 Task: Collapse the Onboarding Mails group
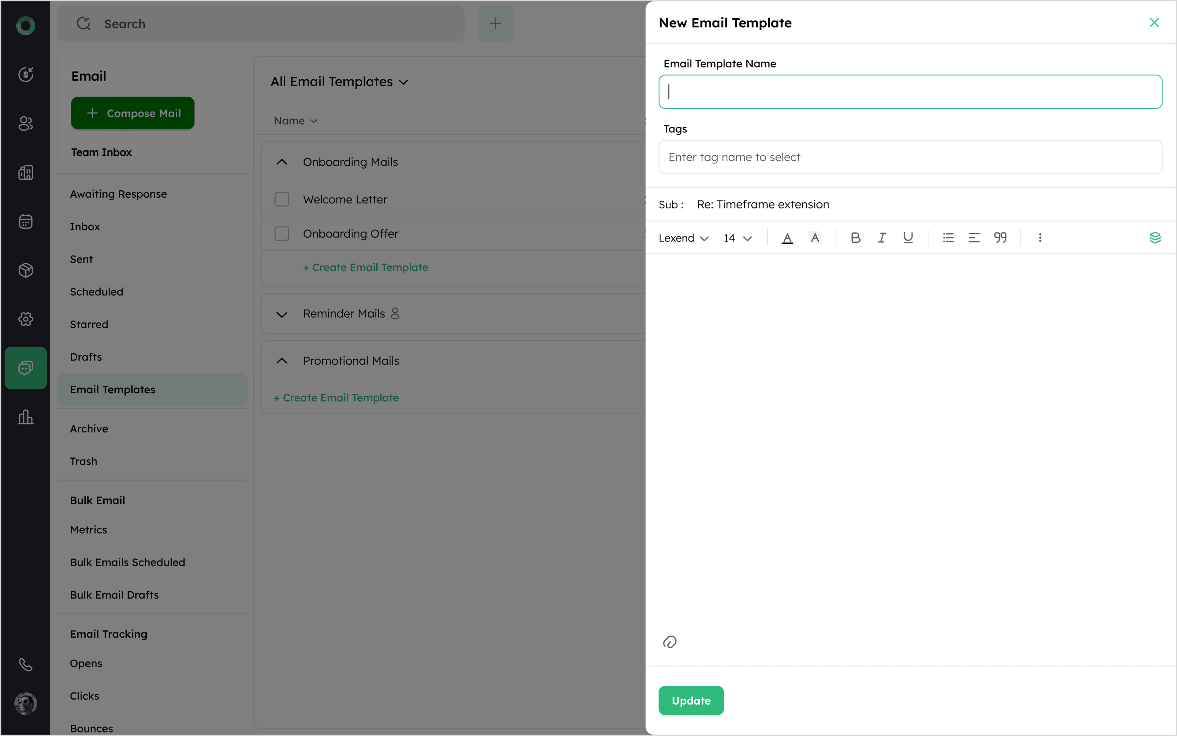click(282, 162)
